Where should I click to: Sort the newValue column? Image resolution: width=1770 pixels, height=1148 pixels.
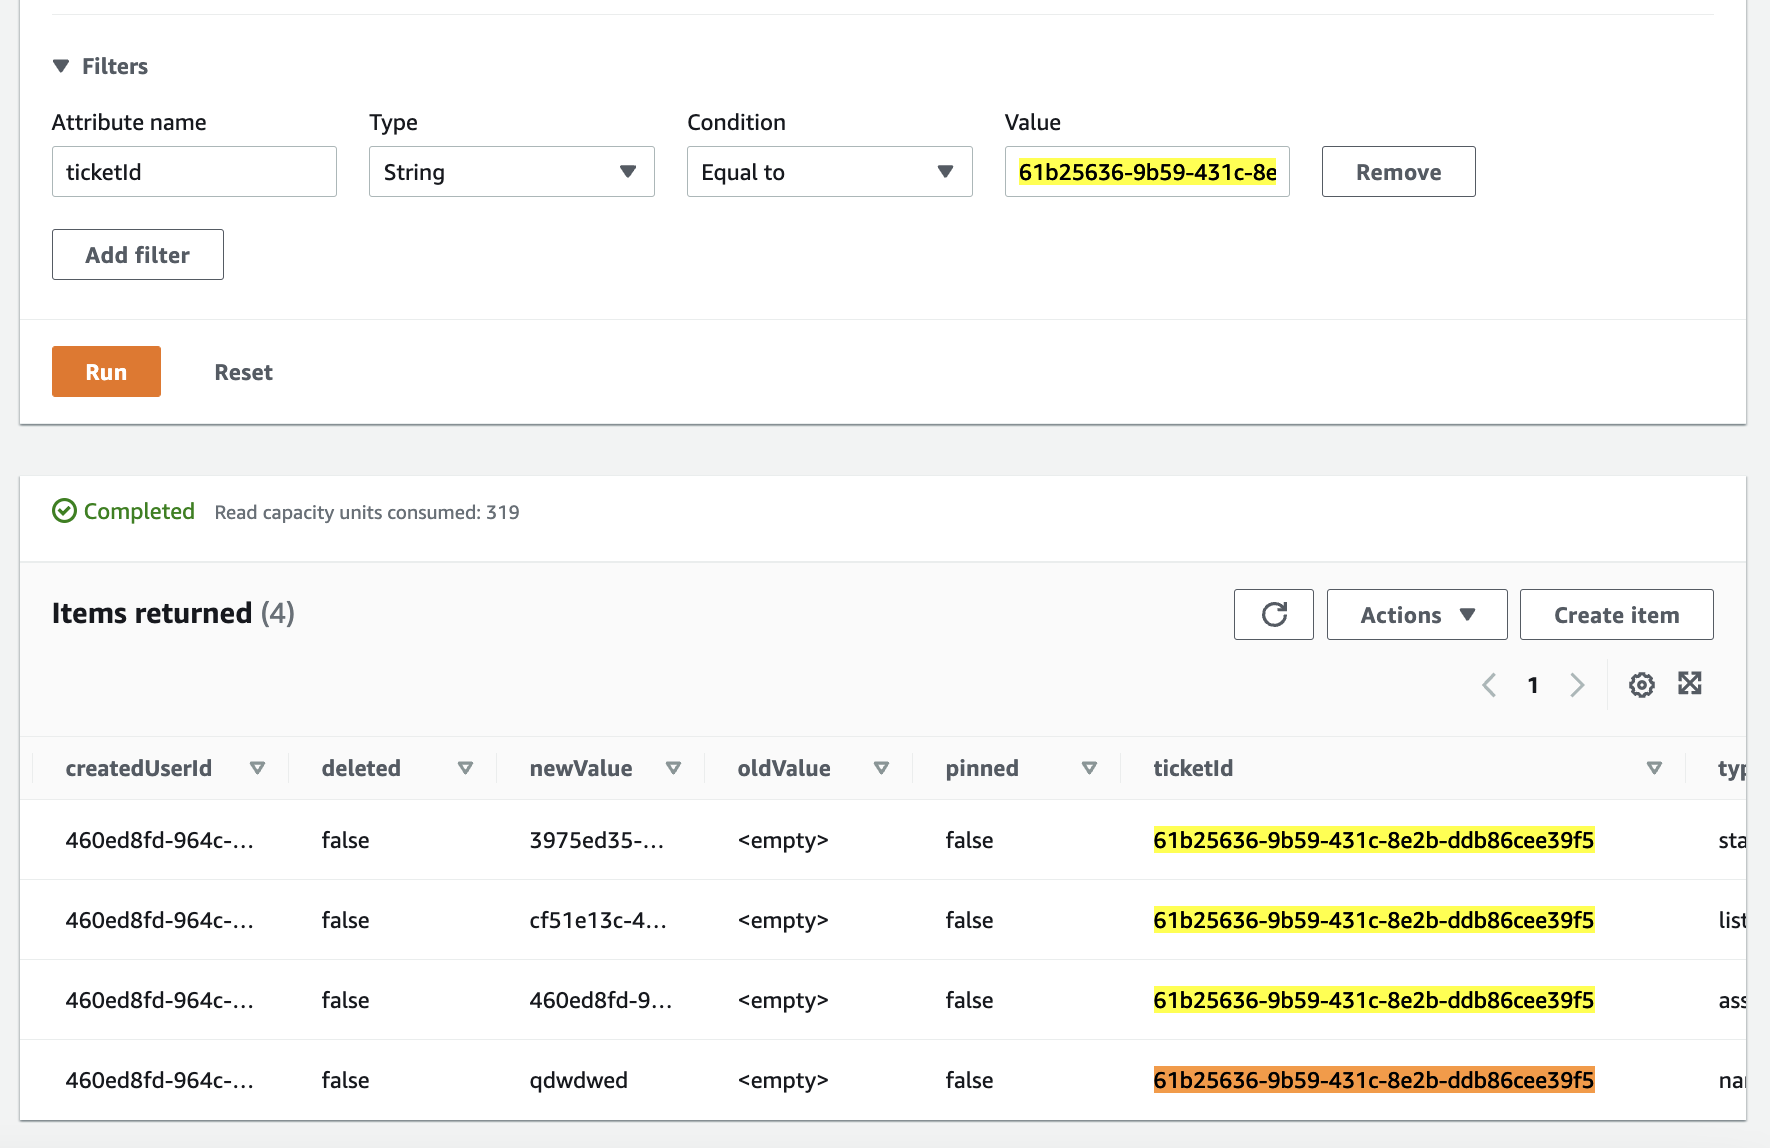[x=675, y=768]
